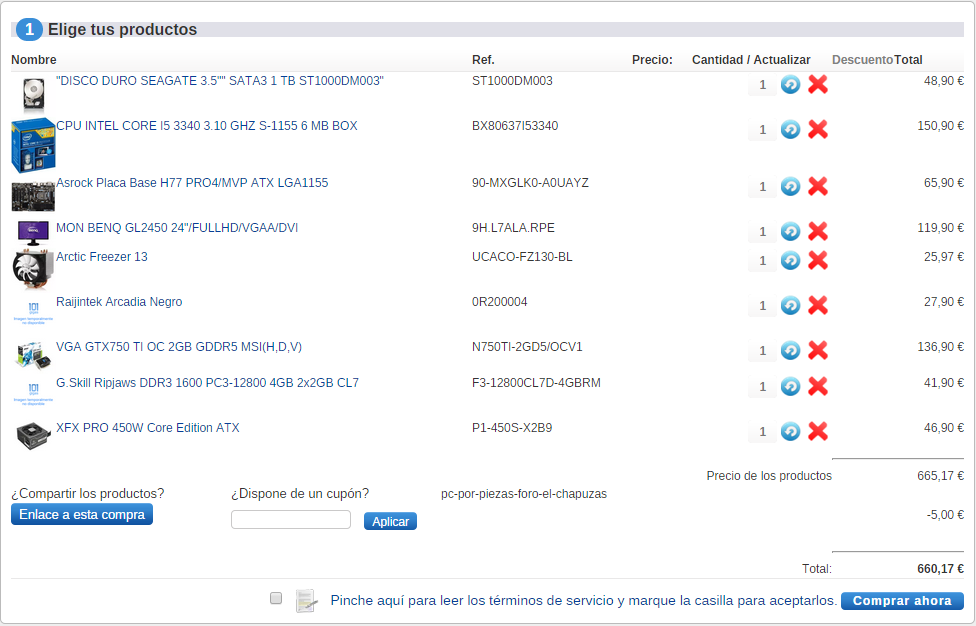This screenshot has height=626, width=976.
Task: Open MON BENQ GL2450 product link
Action: 177,228
